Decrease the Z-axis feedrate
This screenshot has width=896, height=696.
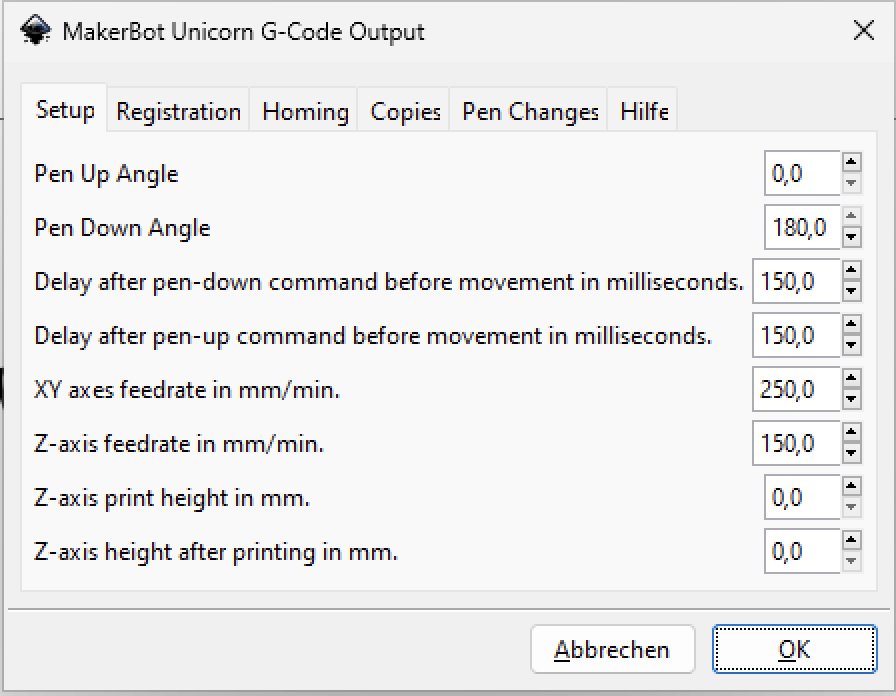[852, 452]
